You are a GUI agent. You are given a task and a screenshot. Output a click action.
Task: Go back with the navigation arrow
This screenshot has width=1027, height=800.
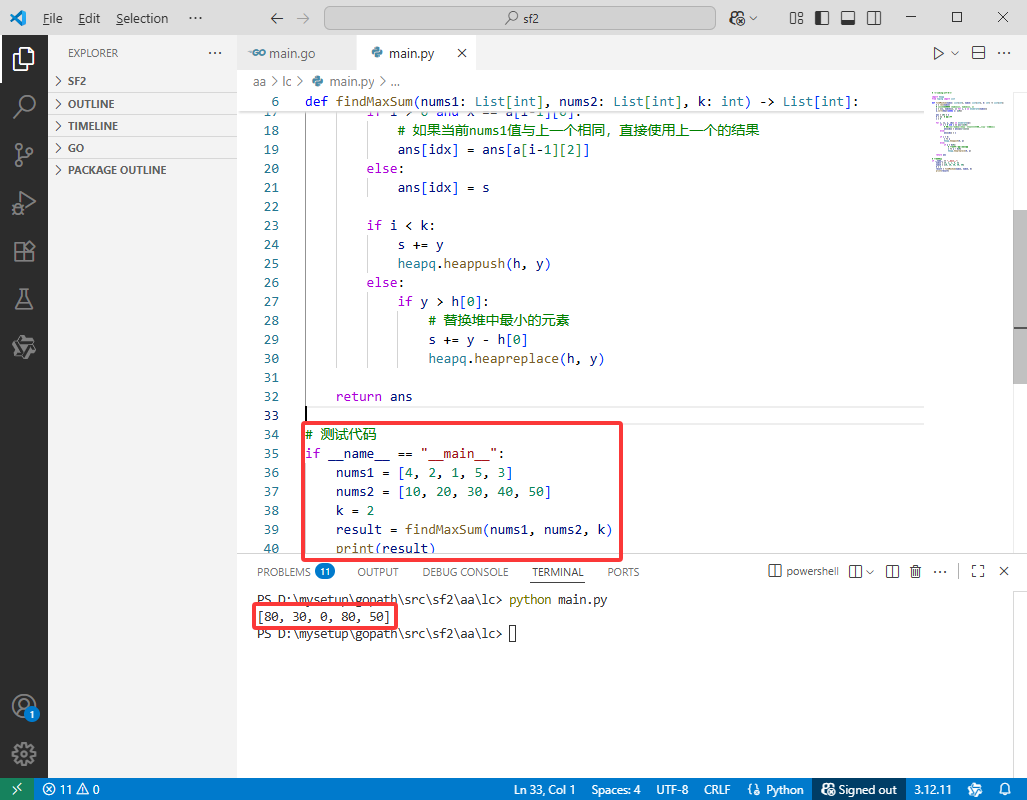click(x=277, y=18)
